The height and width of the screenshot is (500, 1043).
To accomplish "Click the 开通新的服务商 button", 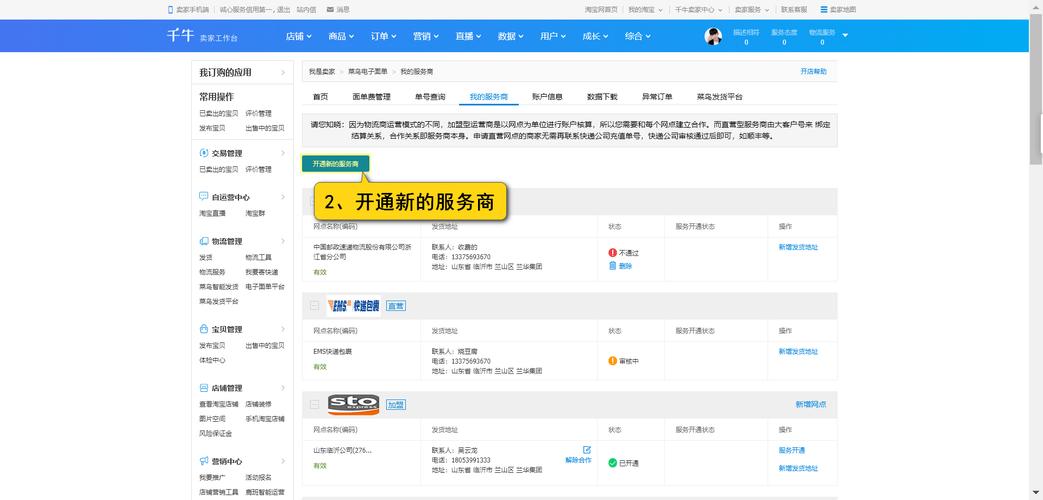I will (x=335, y=163).
